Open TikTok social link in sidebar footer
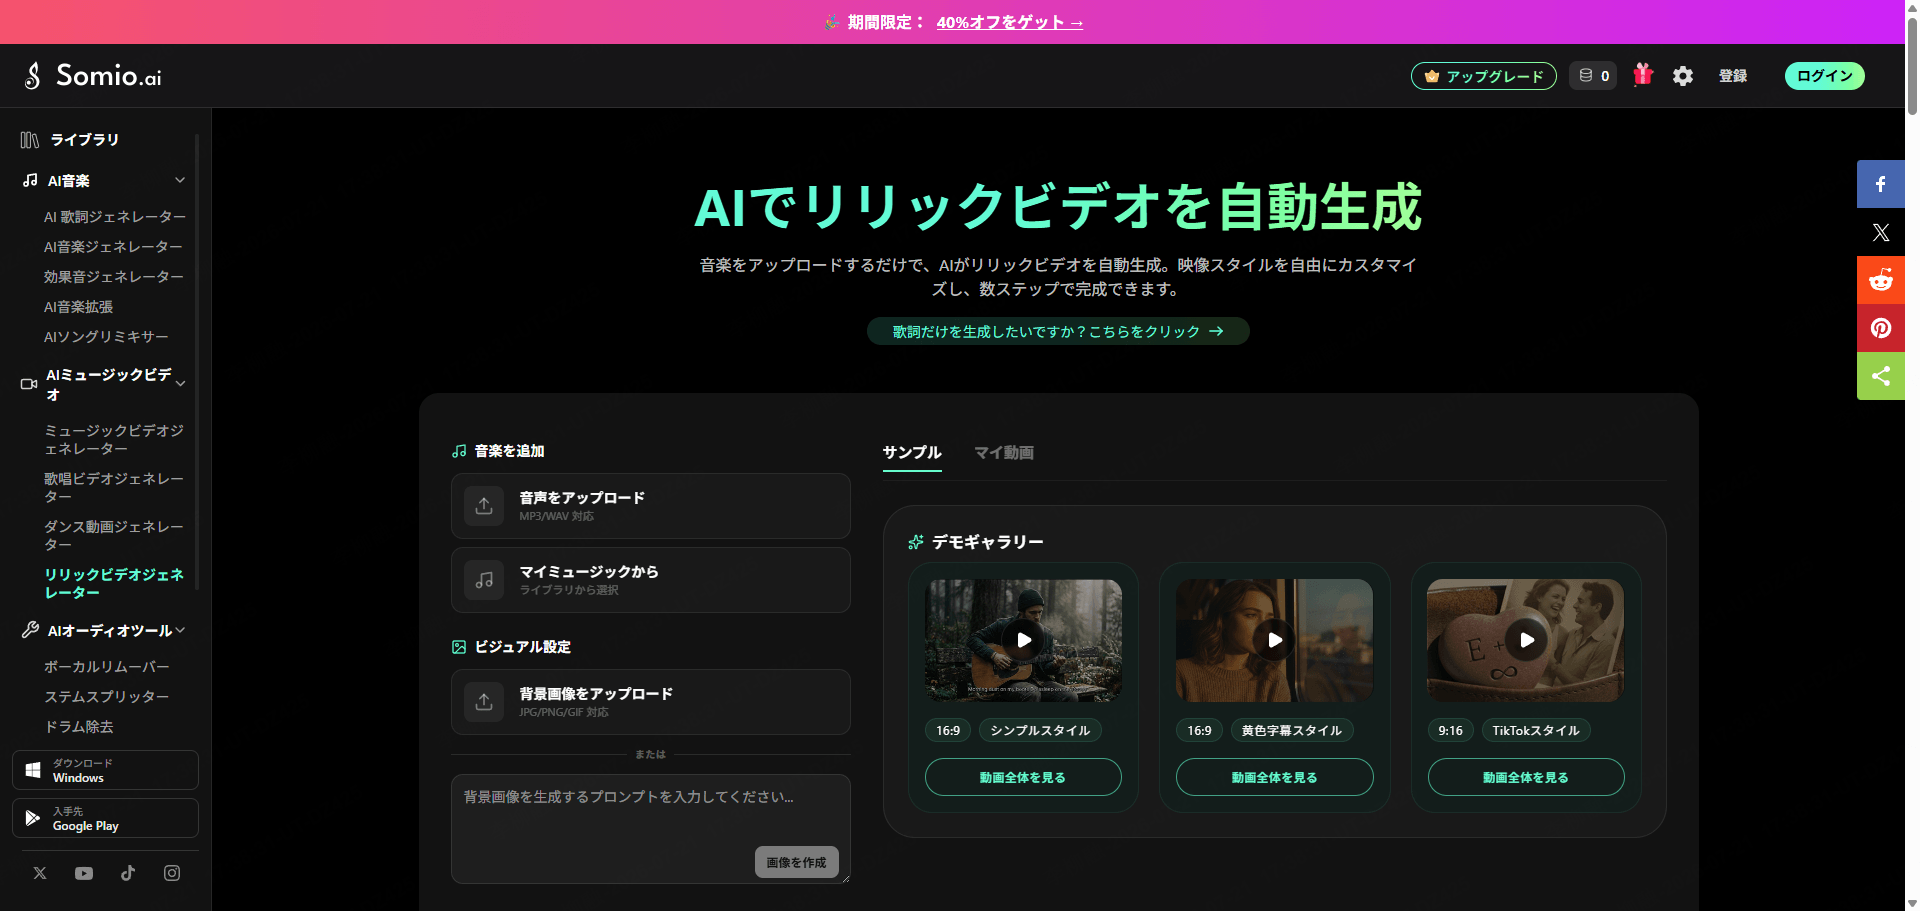 click(x=128, y=873)
